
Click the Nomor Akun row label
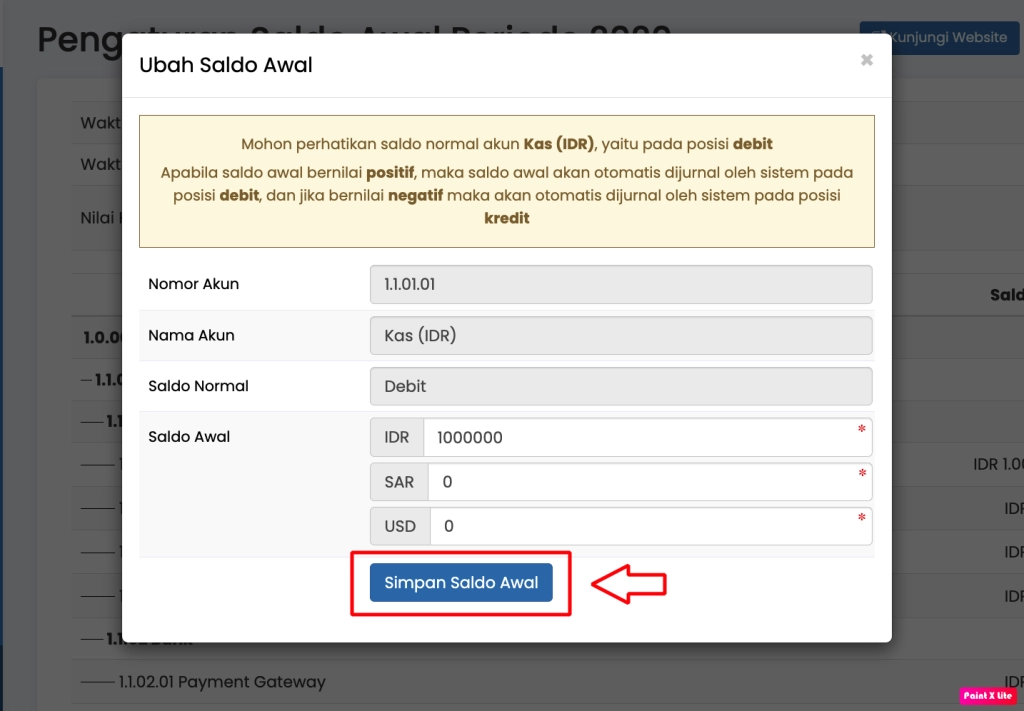point(193,284)
